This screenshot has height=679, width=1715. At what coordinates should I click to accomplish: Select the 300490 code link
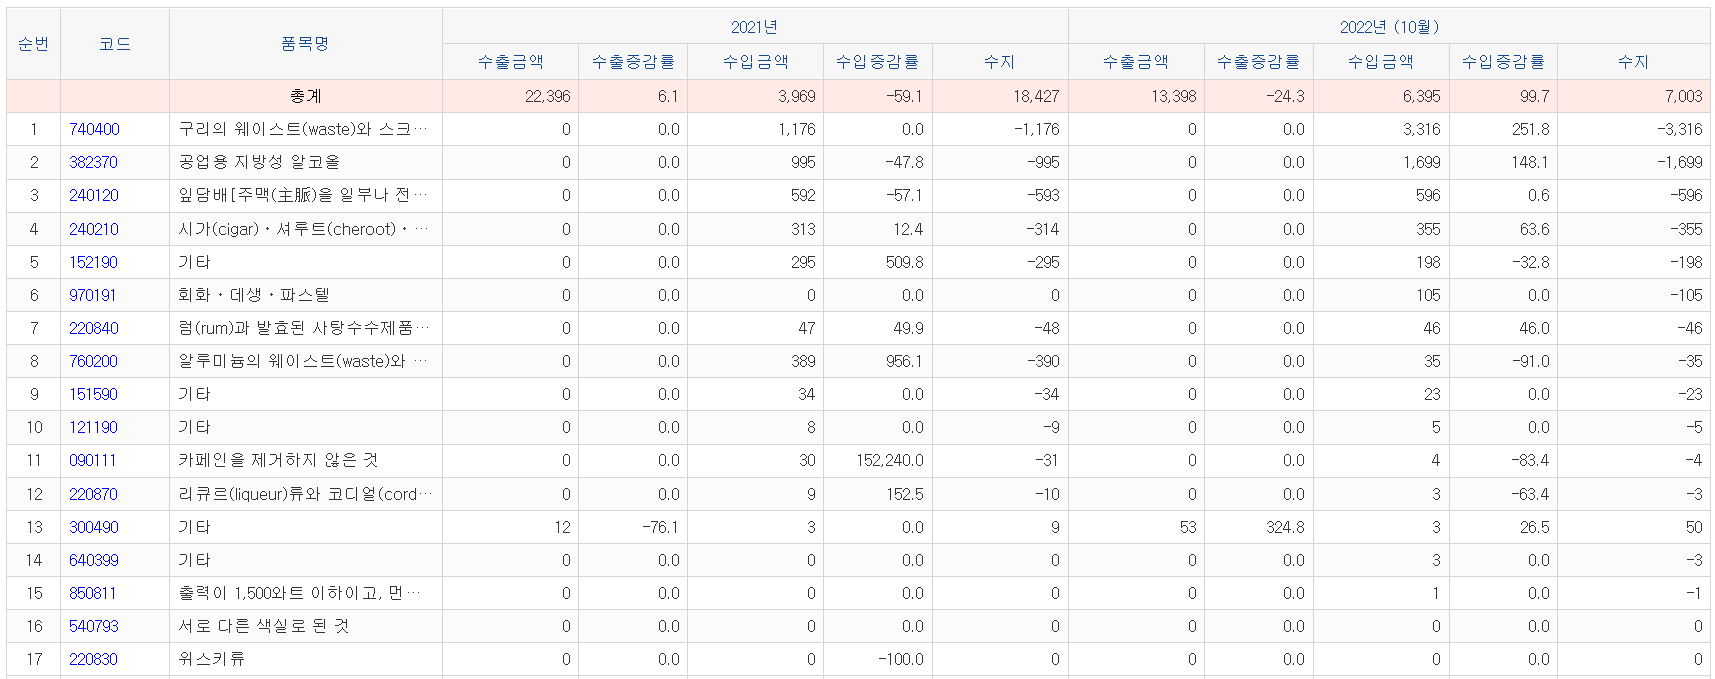[94, 527]
